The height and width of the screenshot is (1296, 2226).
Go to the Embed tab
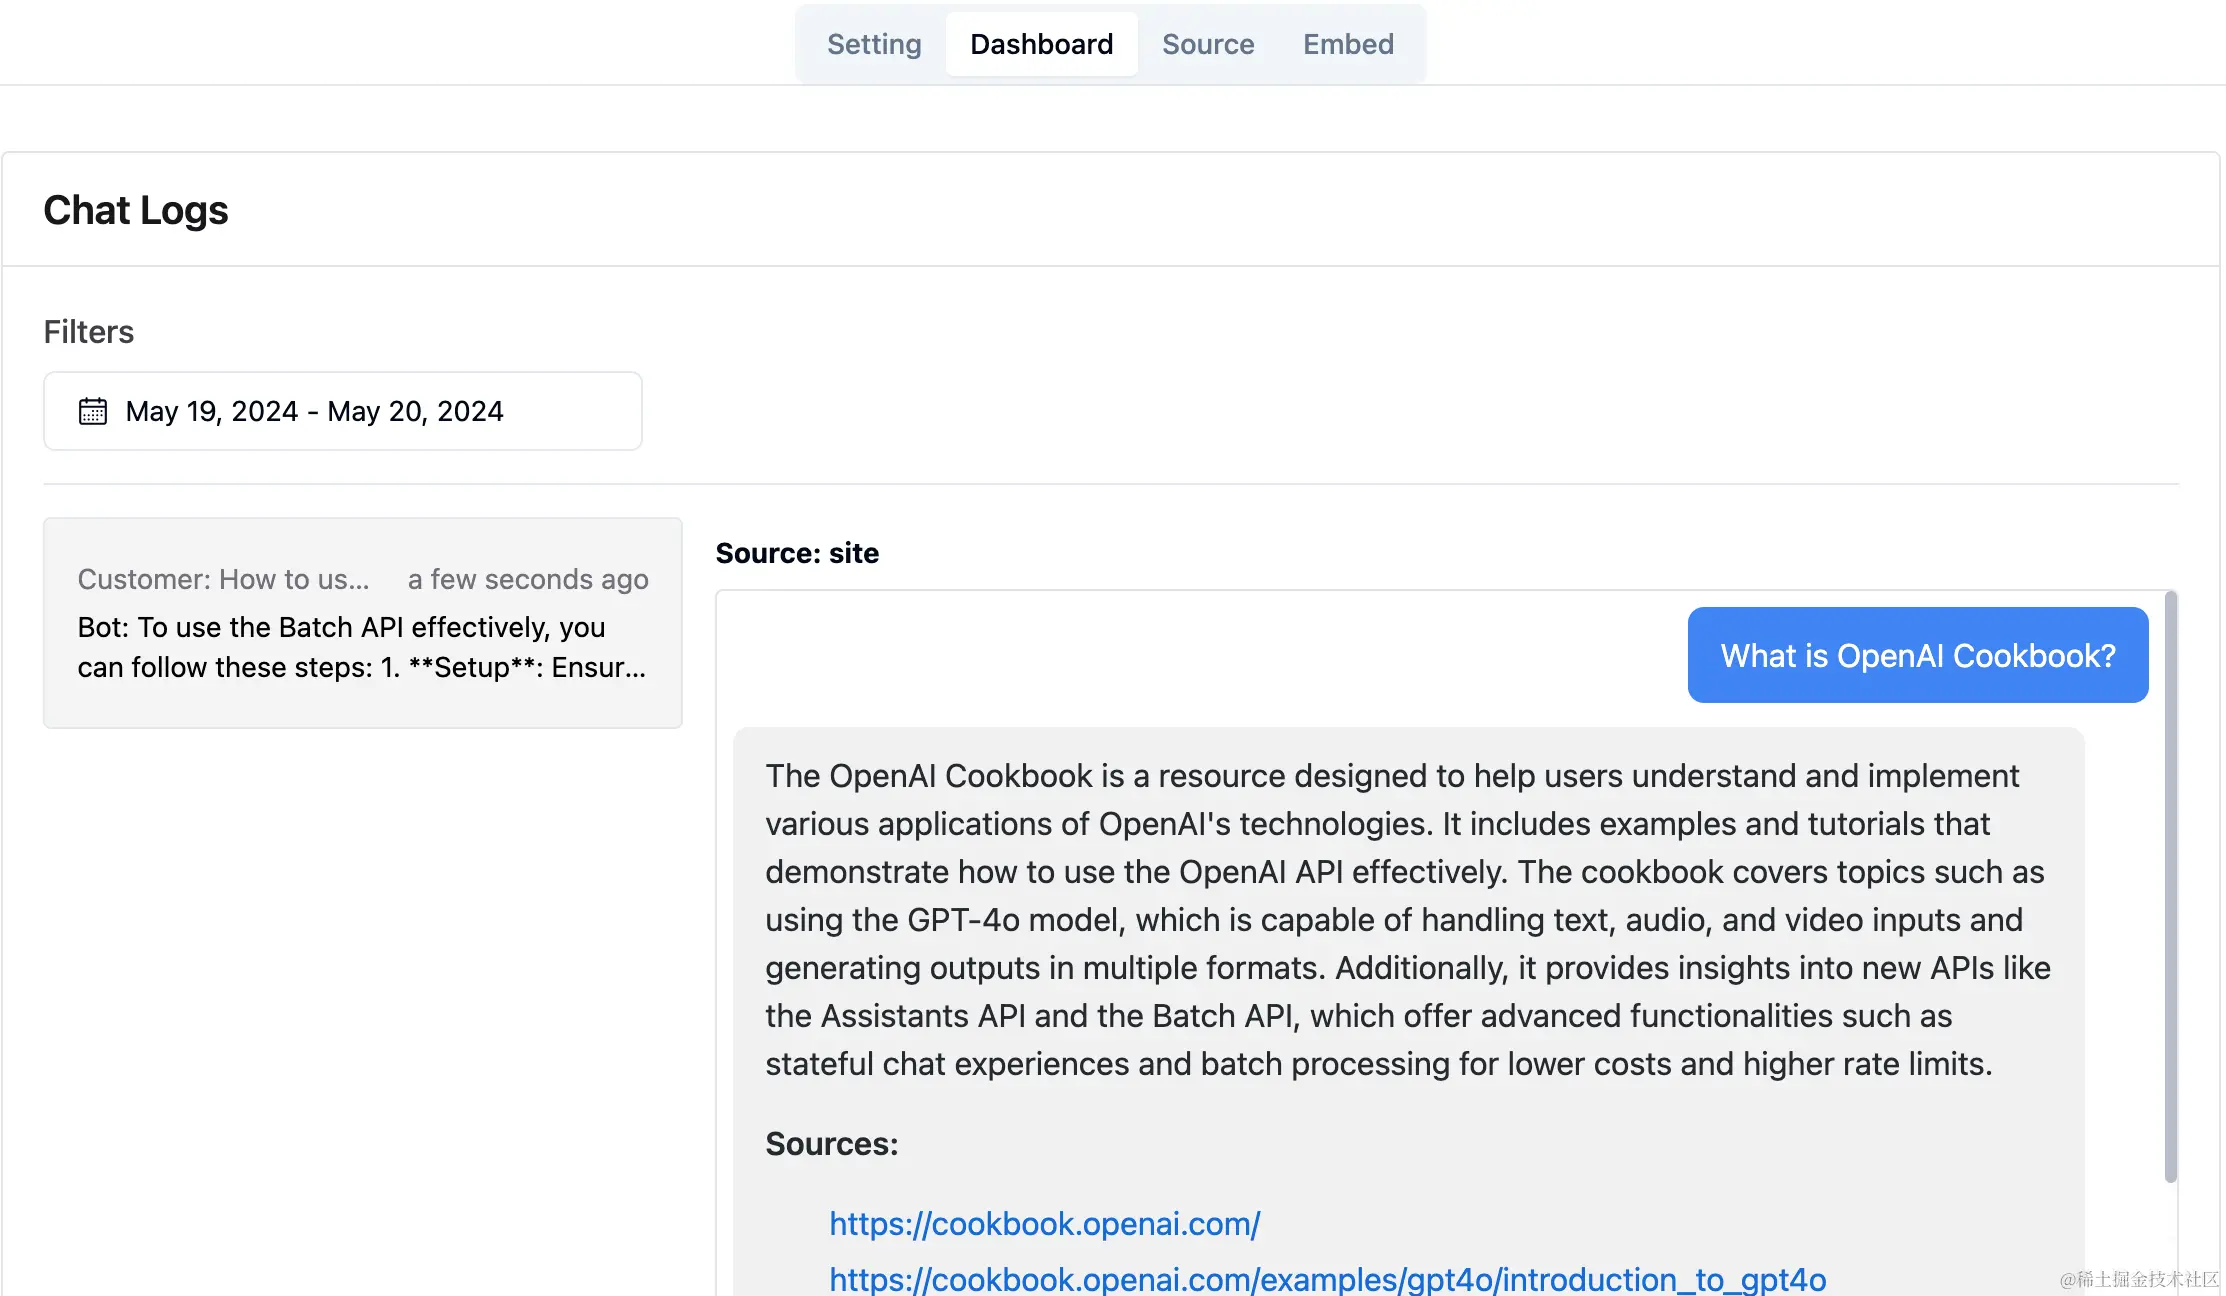coord(1347,44)
